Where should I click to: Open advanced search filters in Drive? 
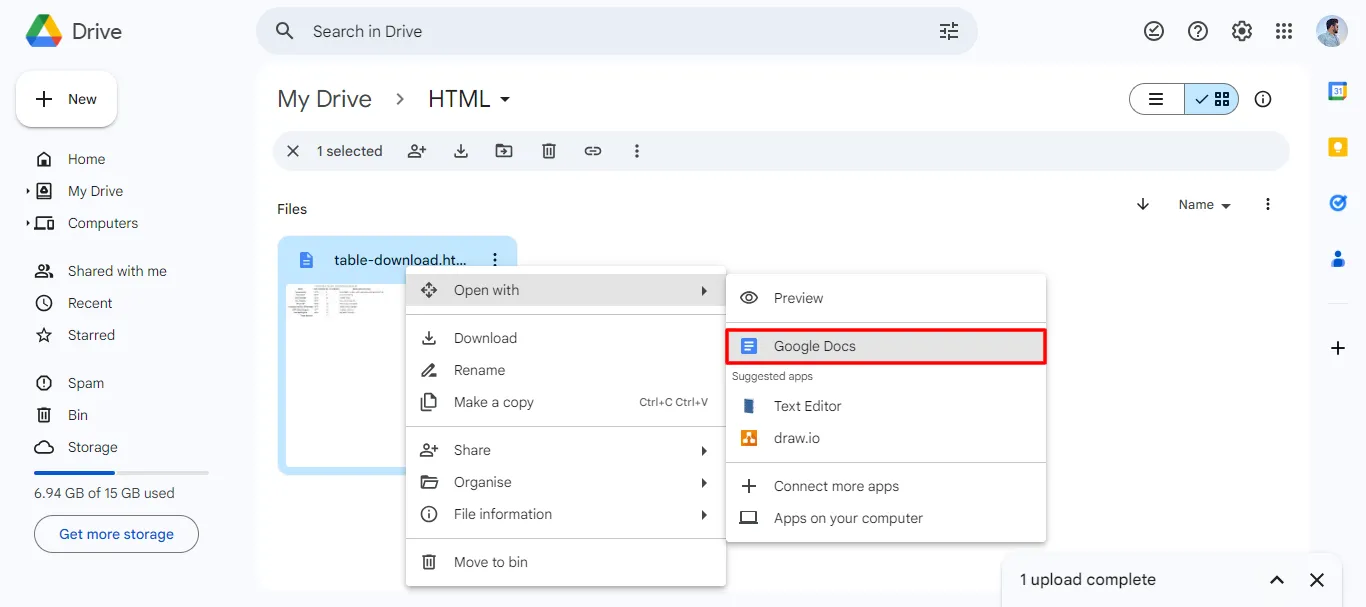coord(948,31)
